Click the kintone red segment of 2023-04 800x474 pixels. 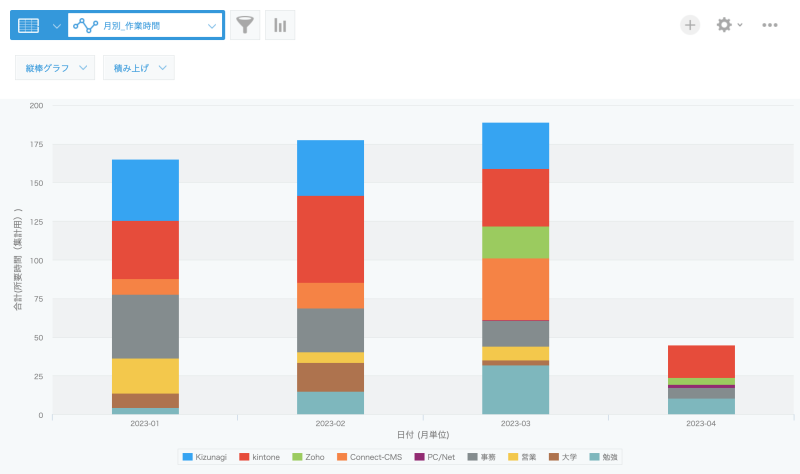coord(702,362)
